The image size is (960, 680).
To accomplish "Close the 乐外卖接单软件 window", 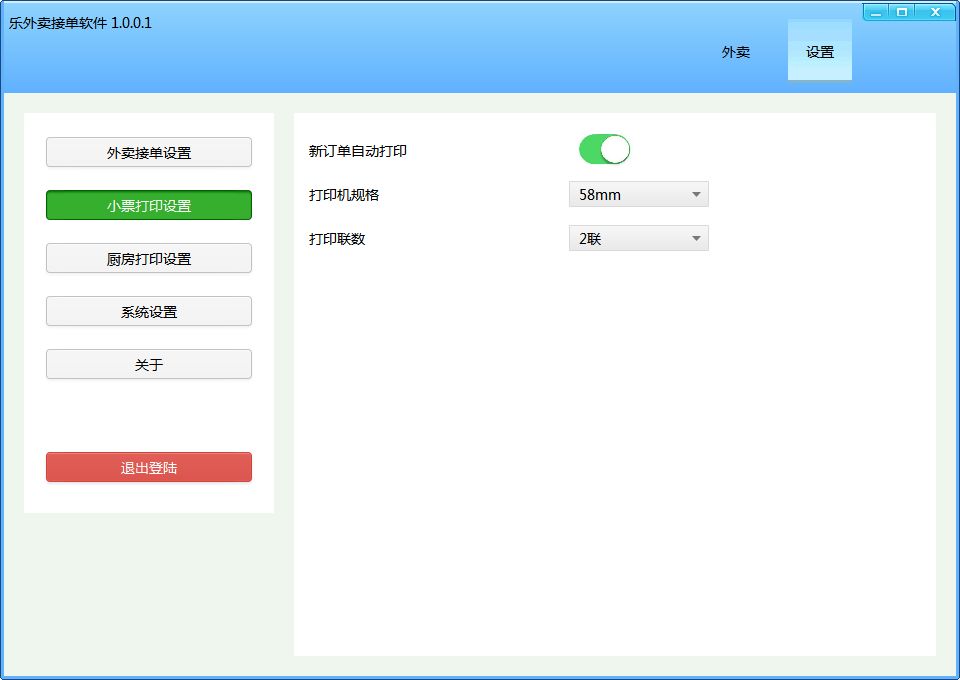I will 936,12.
